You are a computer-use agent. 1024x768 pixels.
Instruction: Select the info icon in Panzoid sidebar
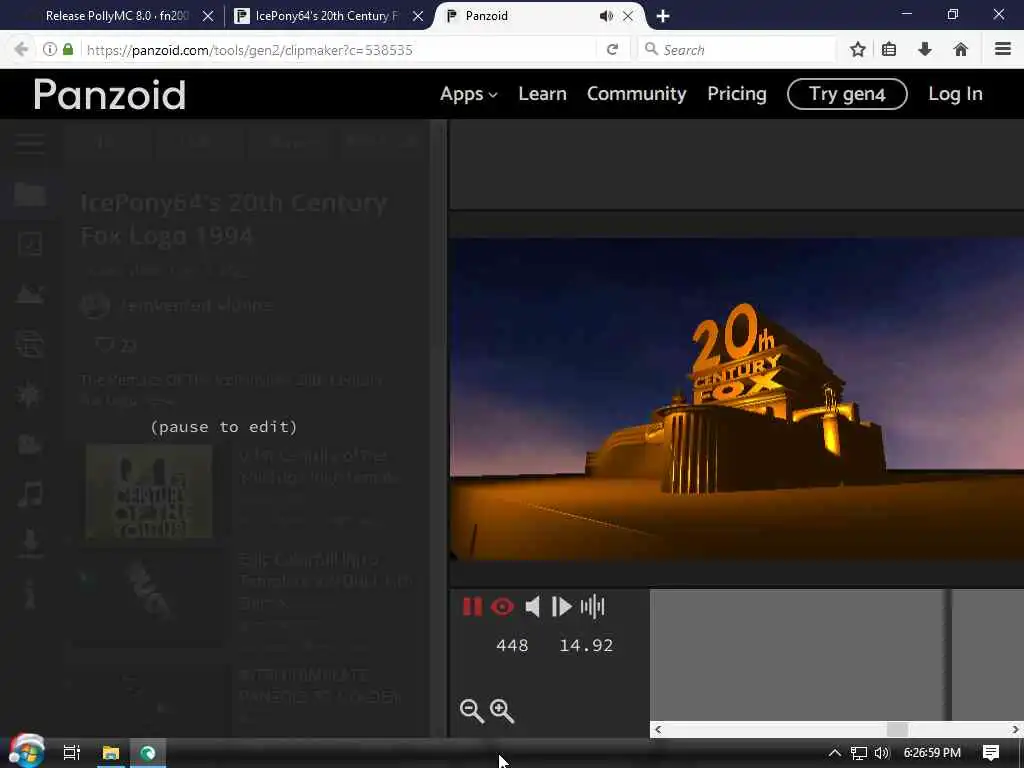point(30,593)
